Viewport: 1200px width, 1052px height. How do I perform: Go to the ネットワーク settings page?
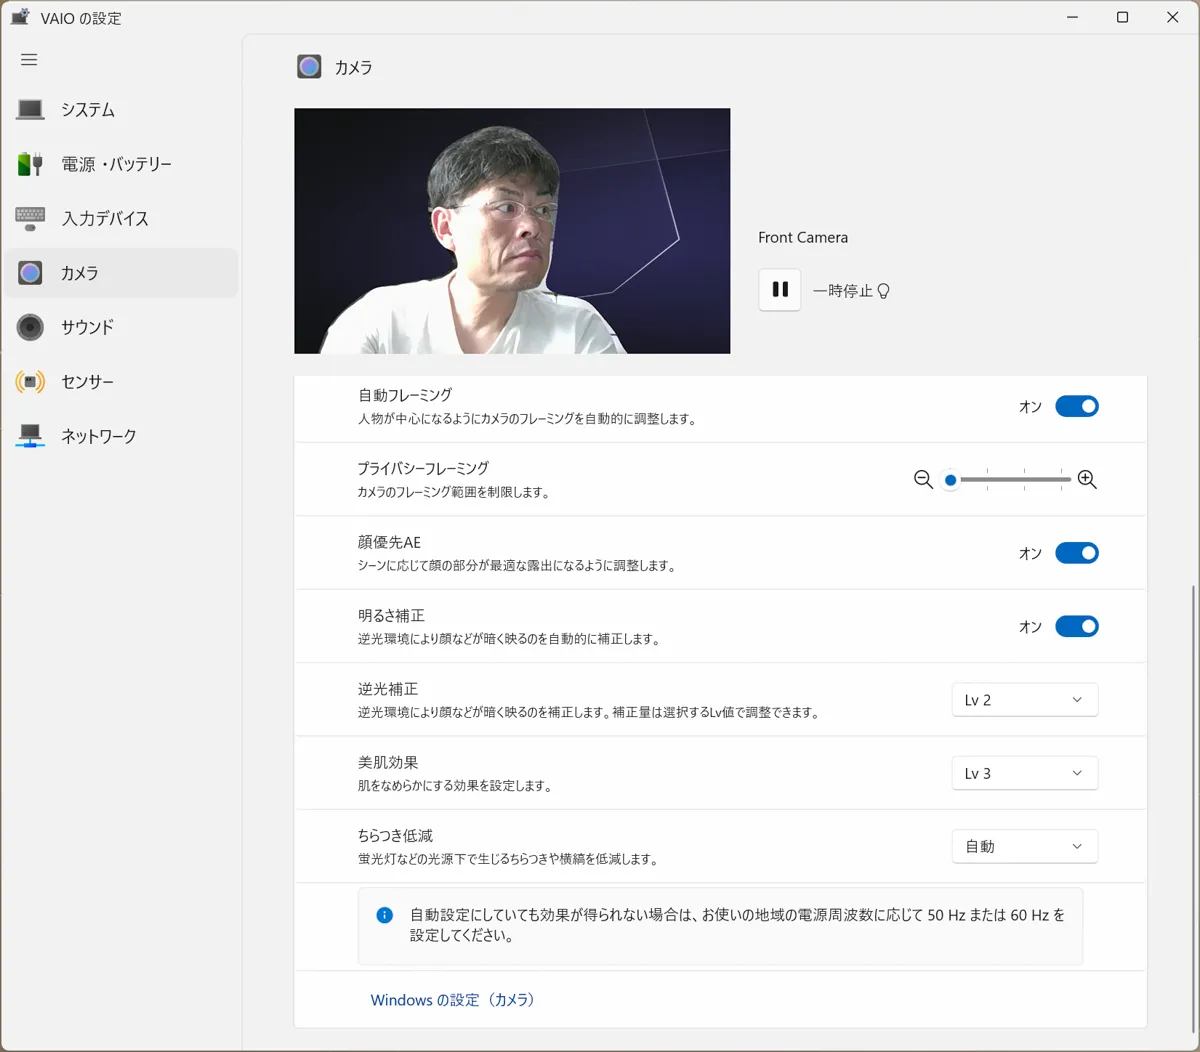121,436
